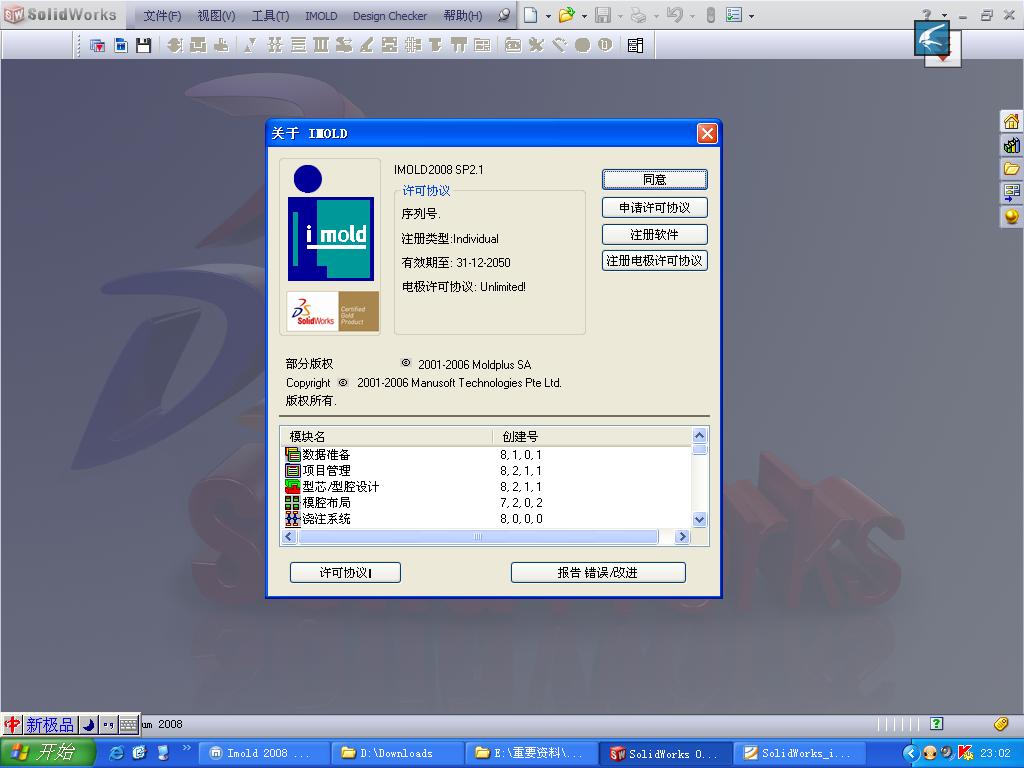1024x768 pixels.
Task: Close the 关于 IMOLD dialog
Action: click(x=707, y=133)
